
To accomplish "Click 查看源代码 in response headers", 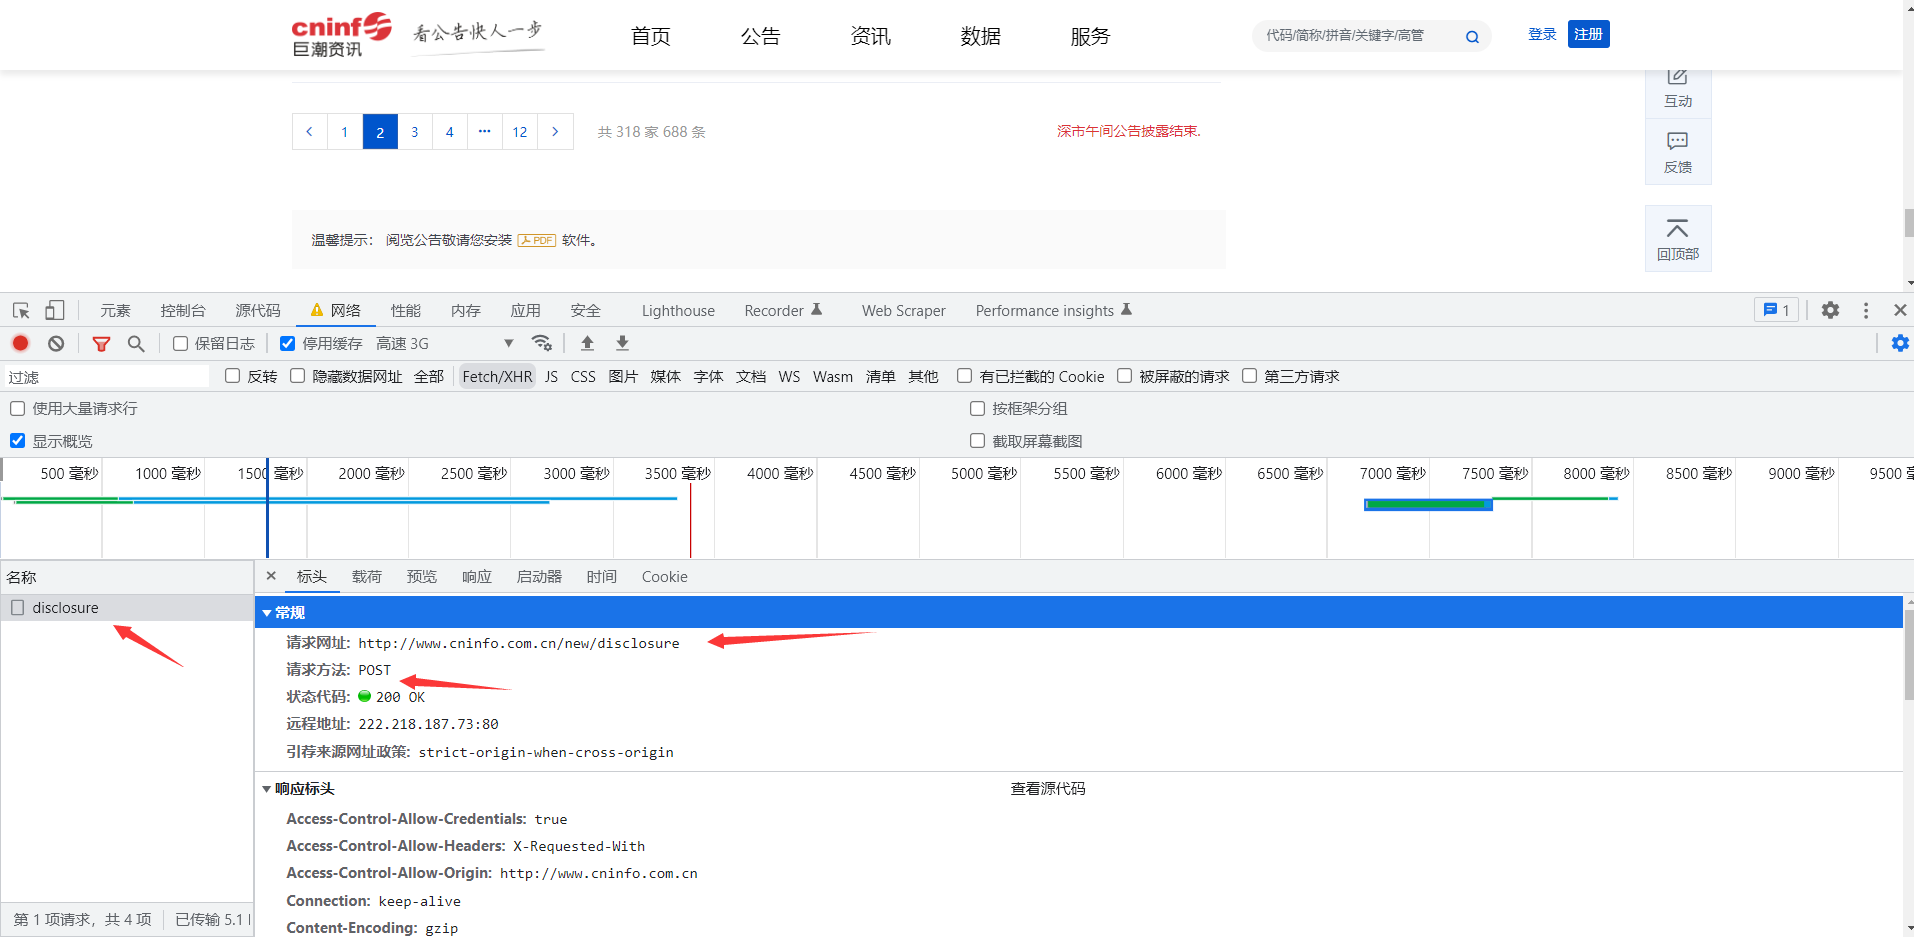I will 1047,789.
